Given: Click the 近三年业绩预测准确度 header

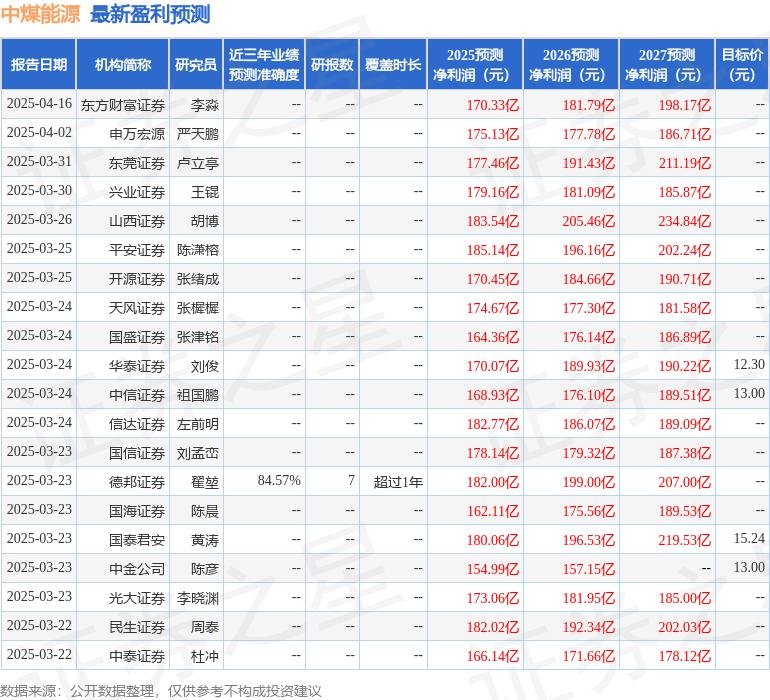Looking at the screenshot, I should 264,64.
